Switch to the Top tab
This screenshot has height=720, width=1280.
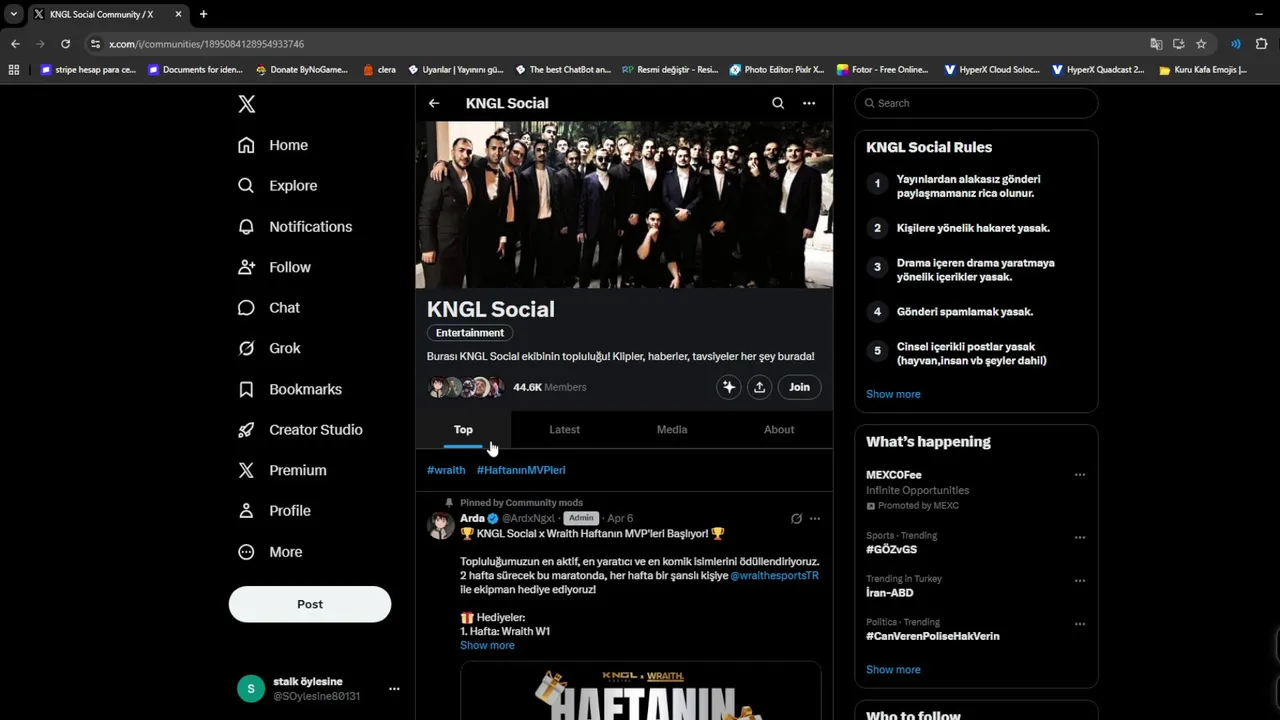pos(463,429)
